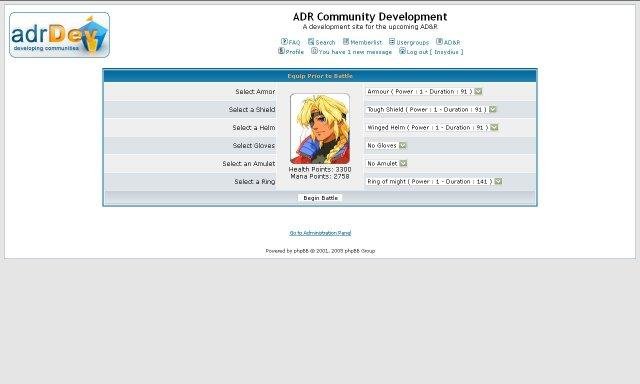Click the 'Powered by phpBB' footer text

point(320,251)
